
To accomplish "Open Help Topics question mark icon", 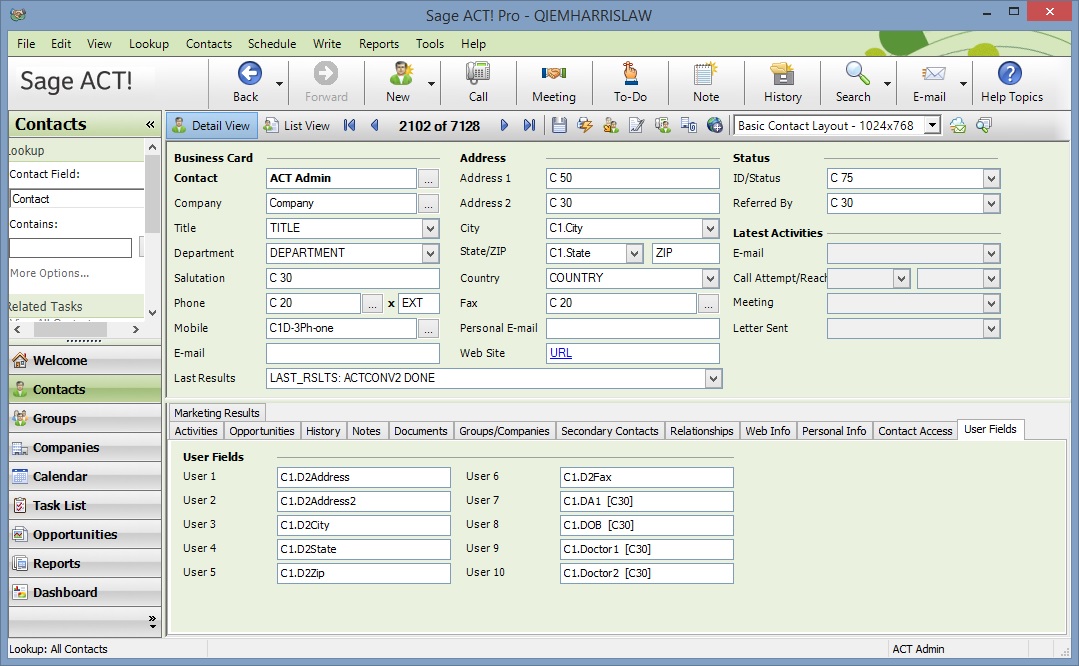I will [x=1009, y=73].
